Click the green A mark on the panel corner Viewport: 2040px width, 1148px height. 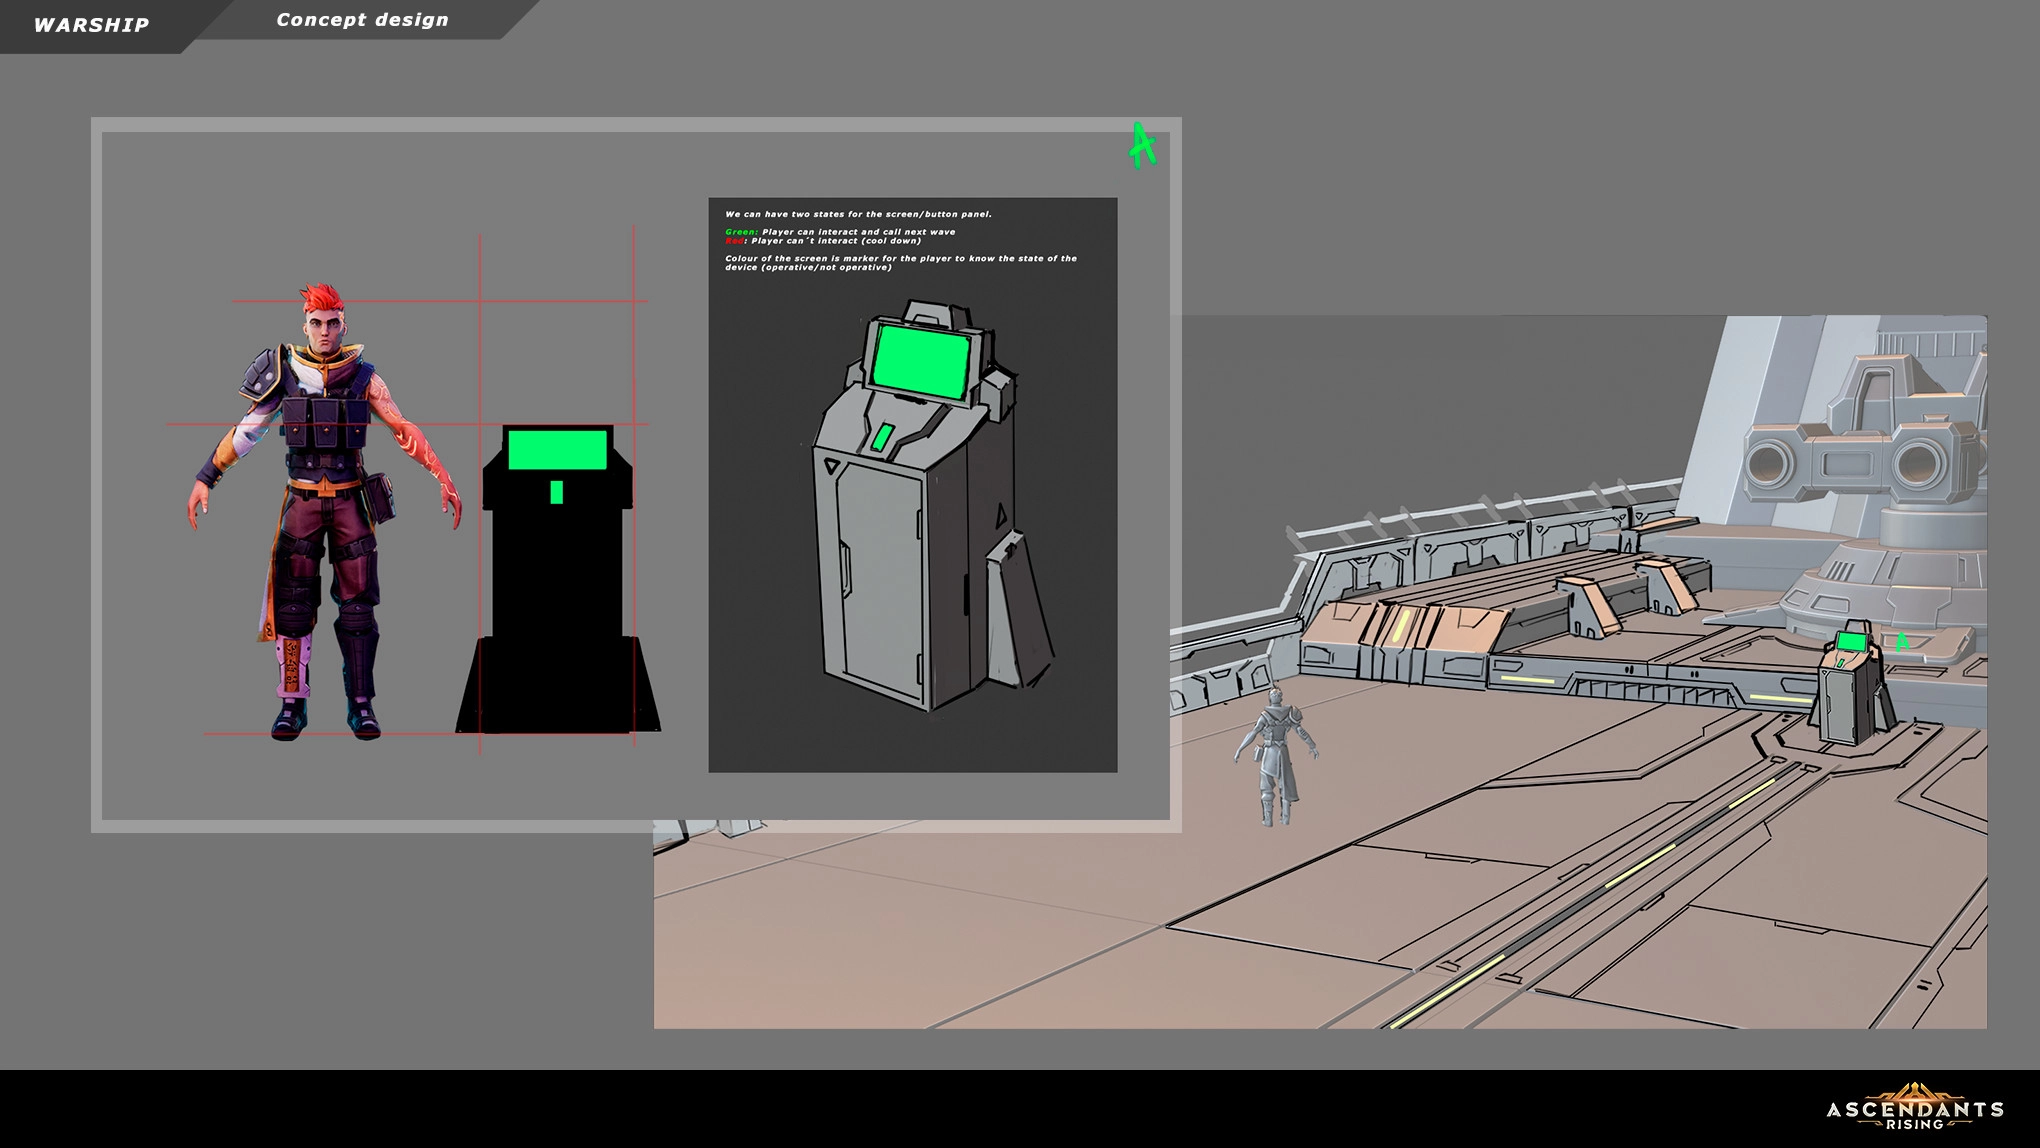[1142, 146]
